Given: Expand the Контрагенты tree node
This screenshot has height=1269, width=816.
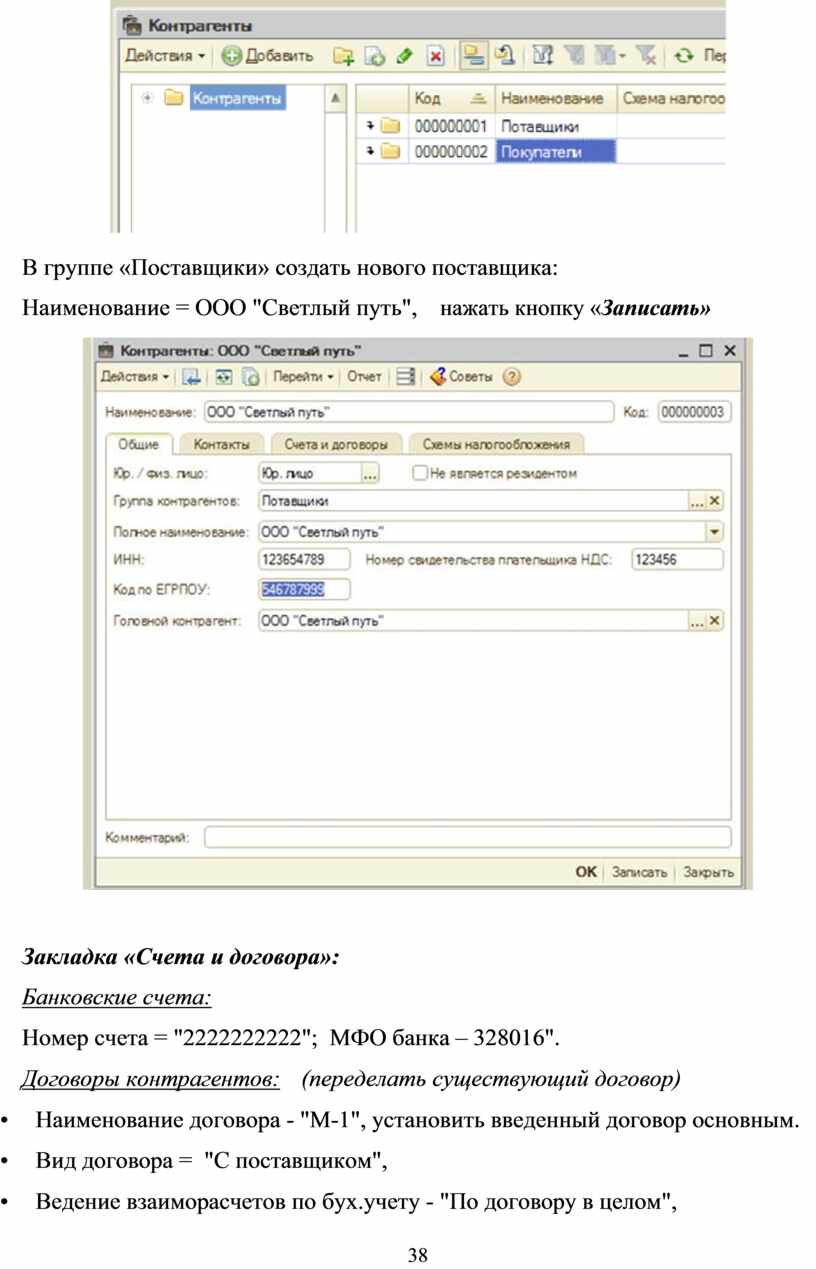Looking at the screenshot, I should (x=148, y=98).
